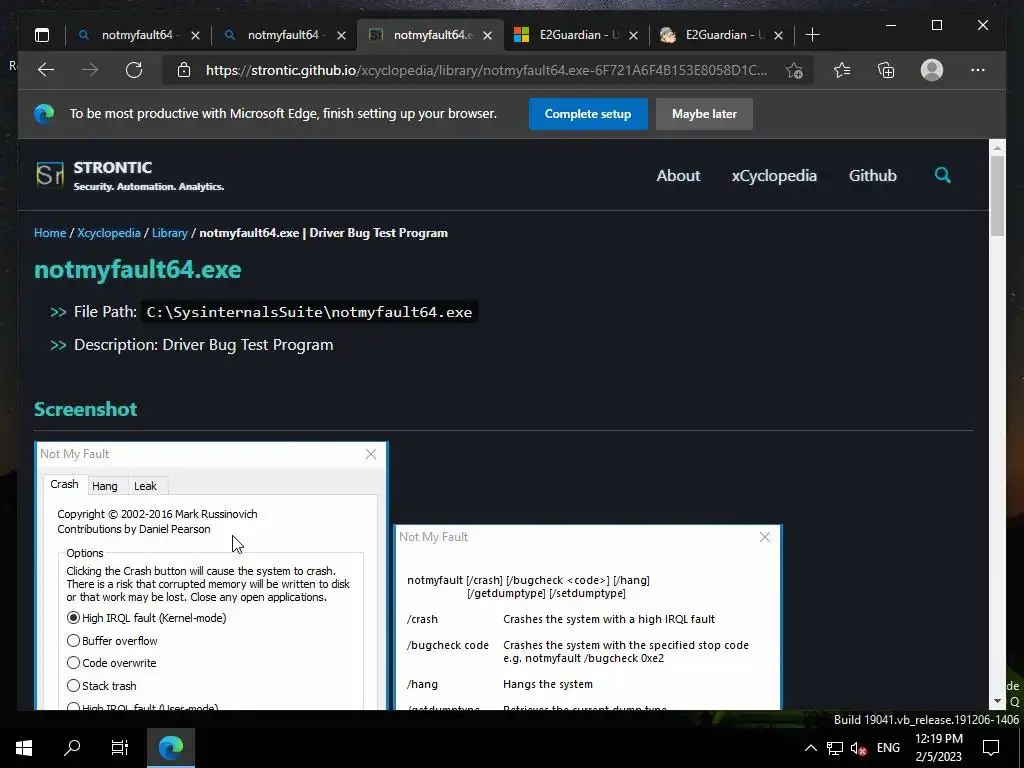Viewport: 1024px width, 768px height.
Task: Go to Library breadcrumb link
Action: pos(170,233)
